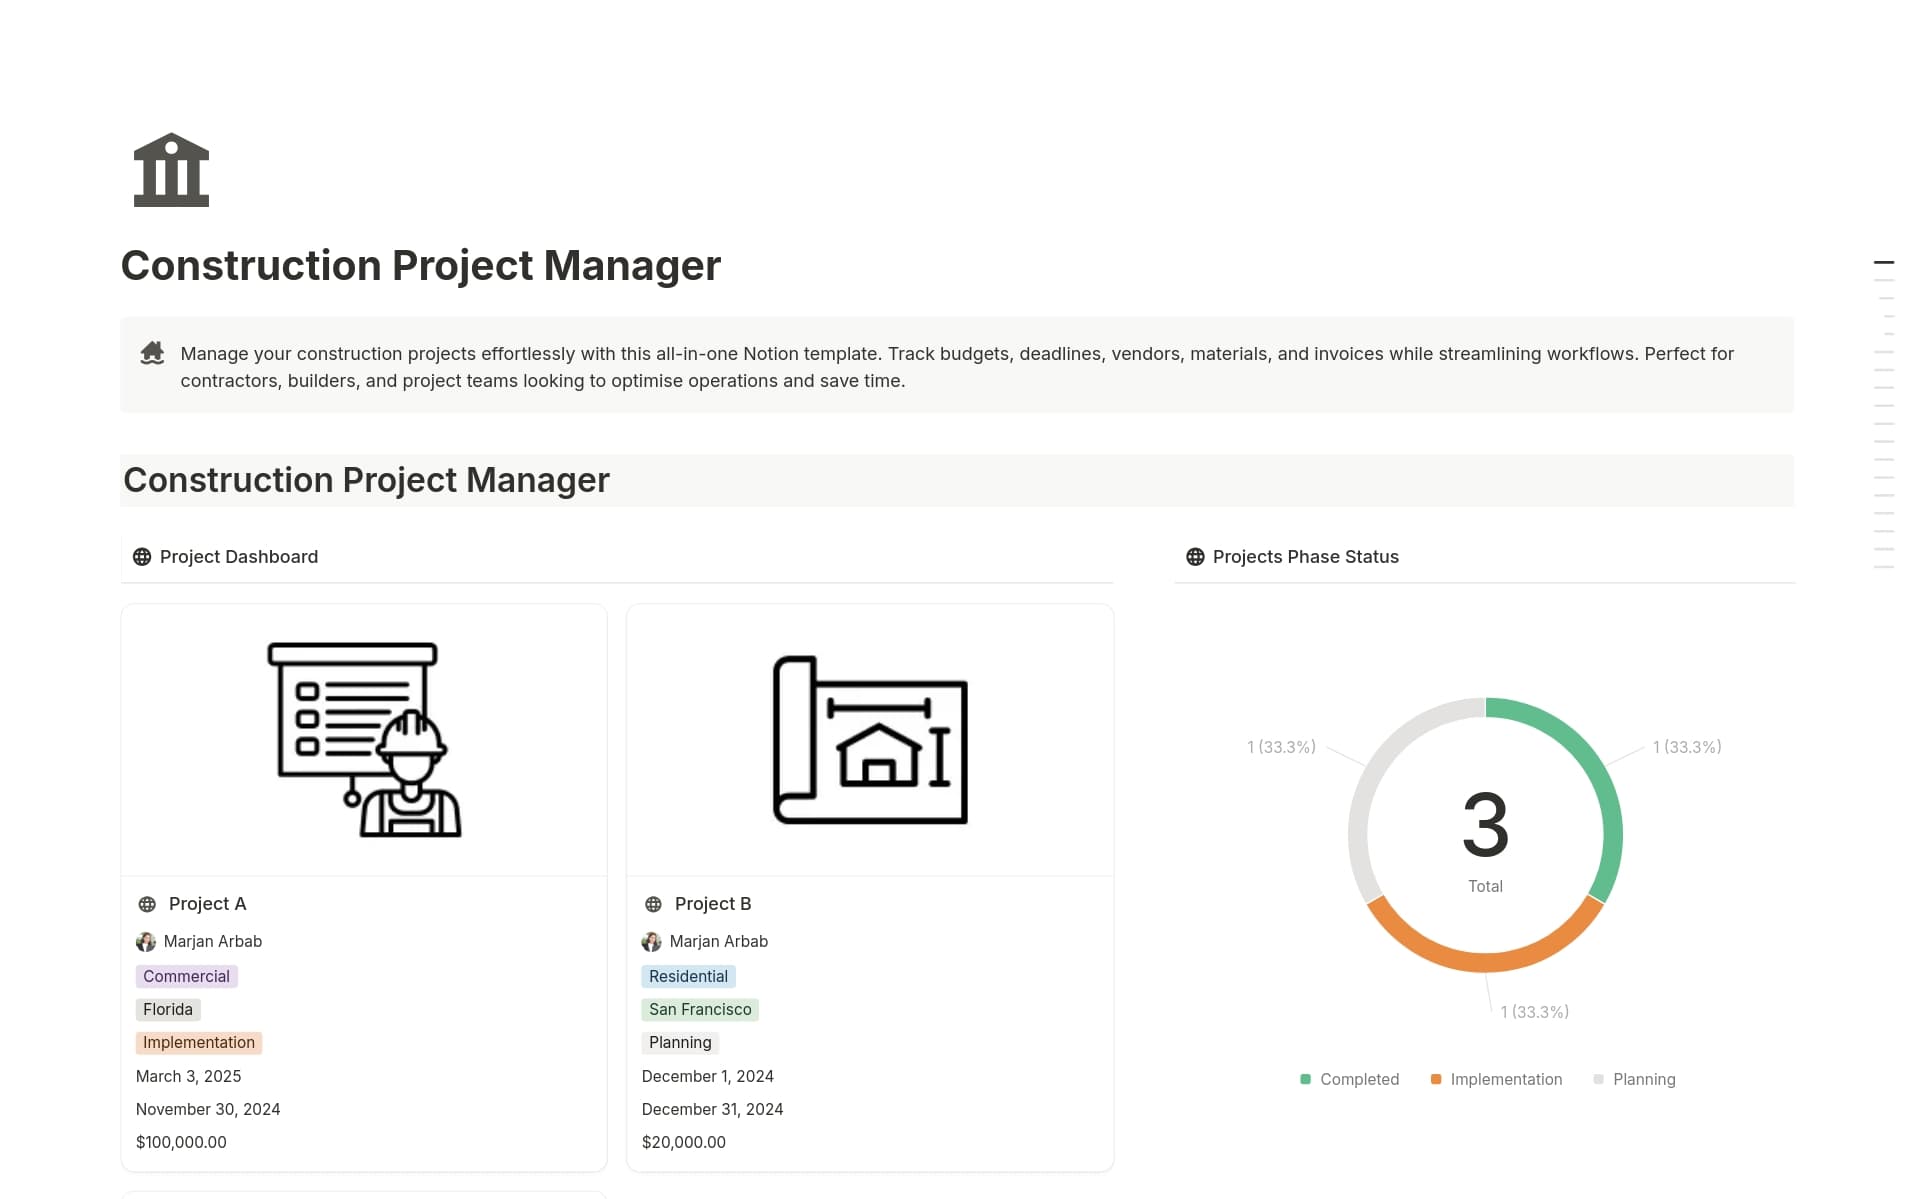
Task: Click Marjan Arbab's avatar under Project B
Action: pyautogui.click(x=652, y=941)
